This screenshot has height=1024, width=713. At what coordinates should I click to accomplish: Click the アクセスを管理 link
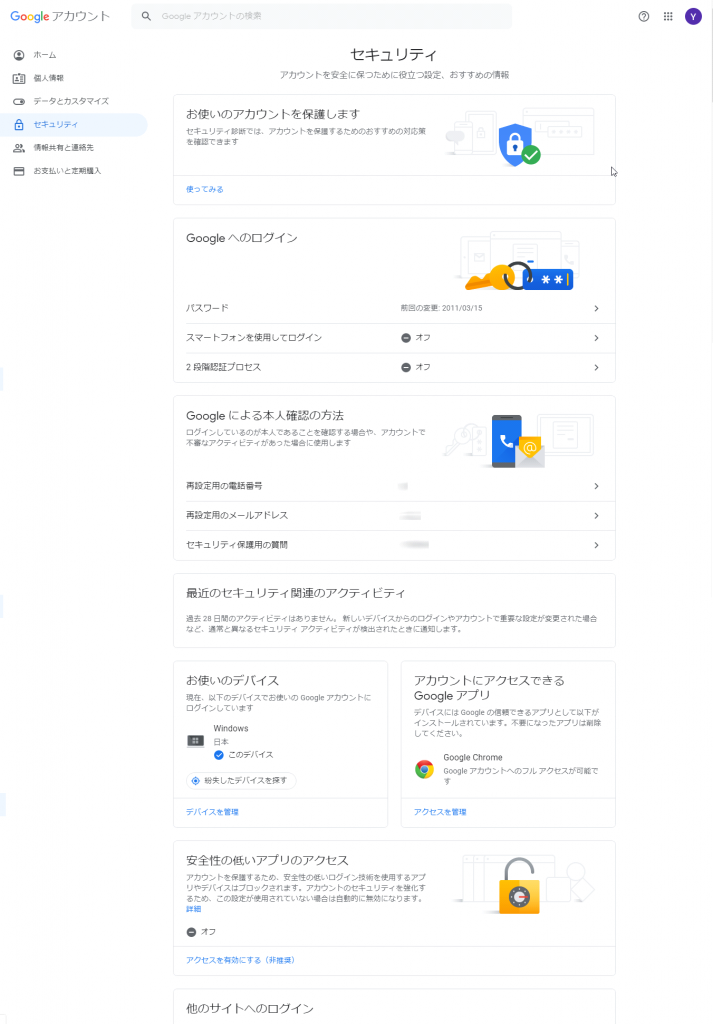pyautogui.click(x=440, y=812)
